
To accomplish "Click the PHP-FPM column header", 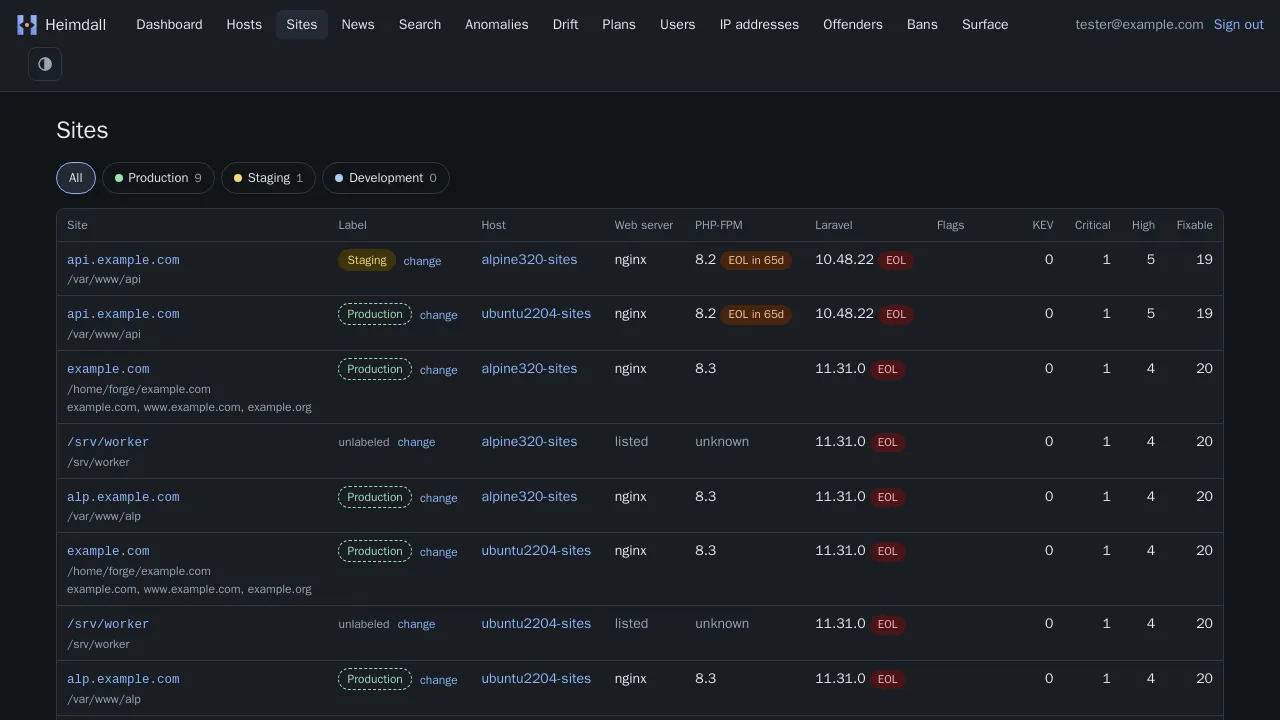I will click(719, 225).
